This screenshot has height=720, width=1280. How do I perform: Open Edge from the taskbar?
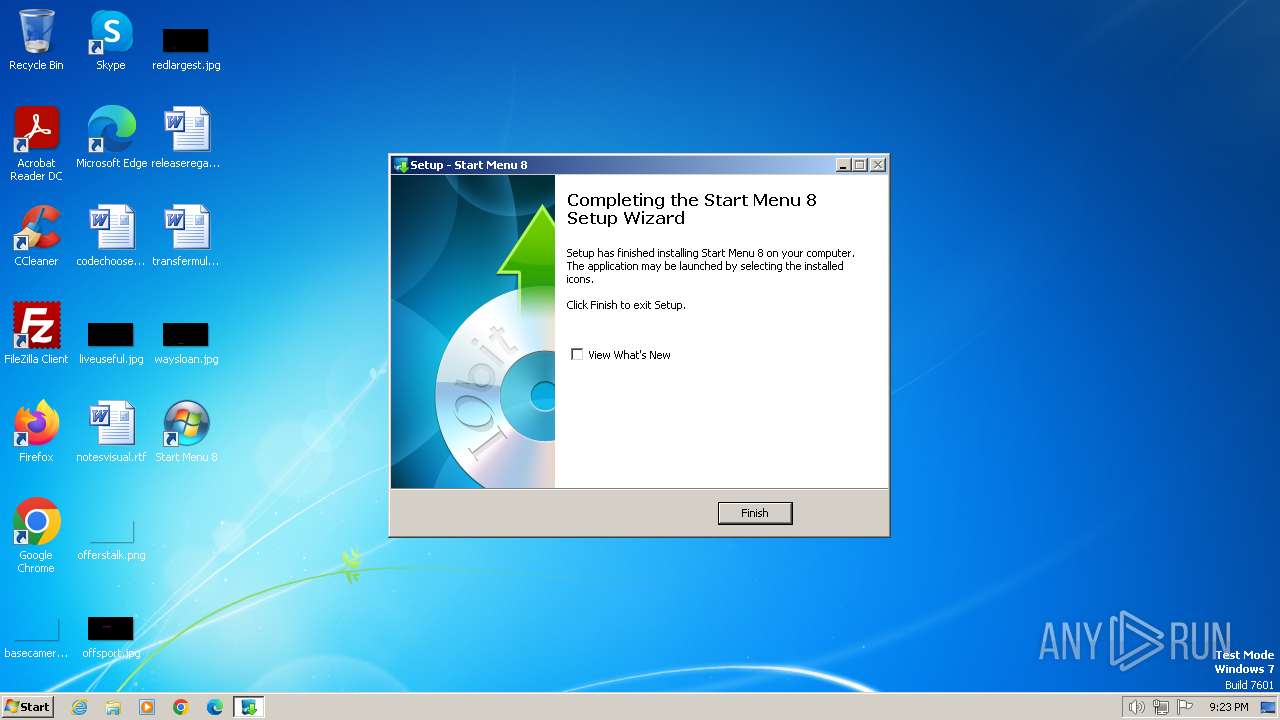click(215, 707)
